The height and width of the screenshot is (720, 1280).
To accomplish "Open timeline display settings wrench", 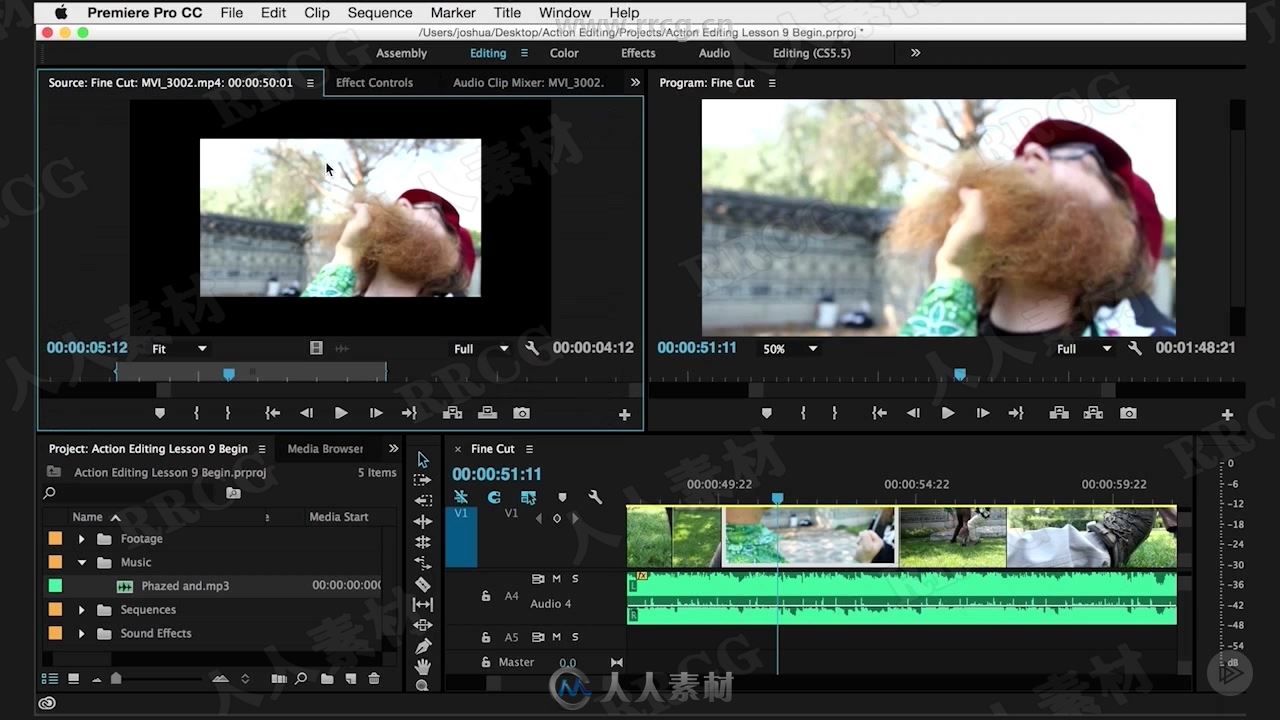I will [x=595, y=497].
